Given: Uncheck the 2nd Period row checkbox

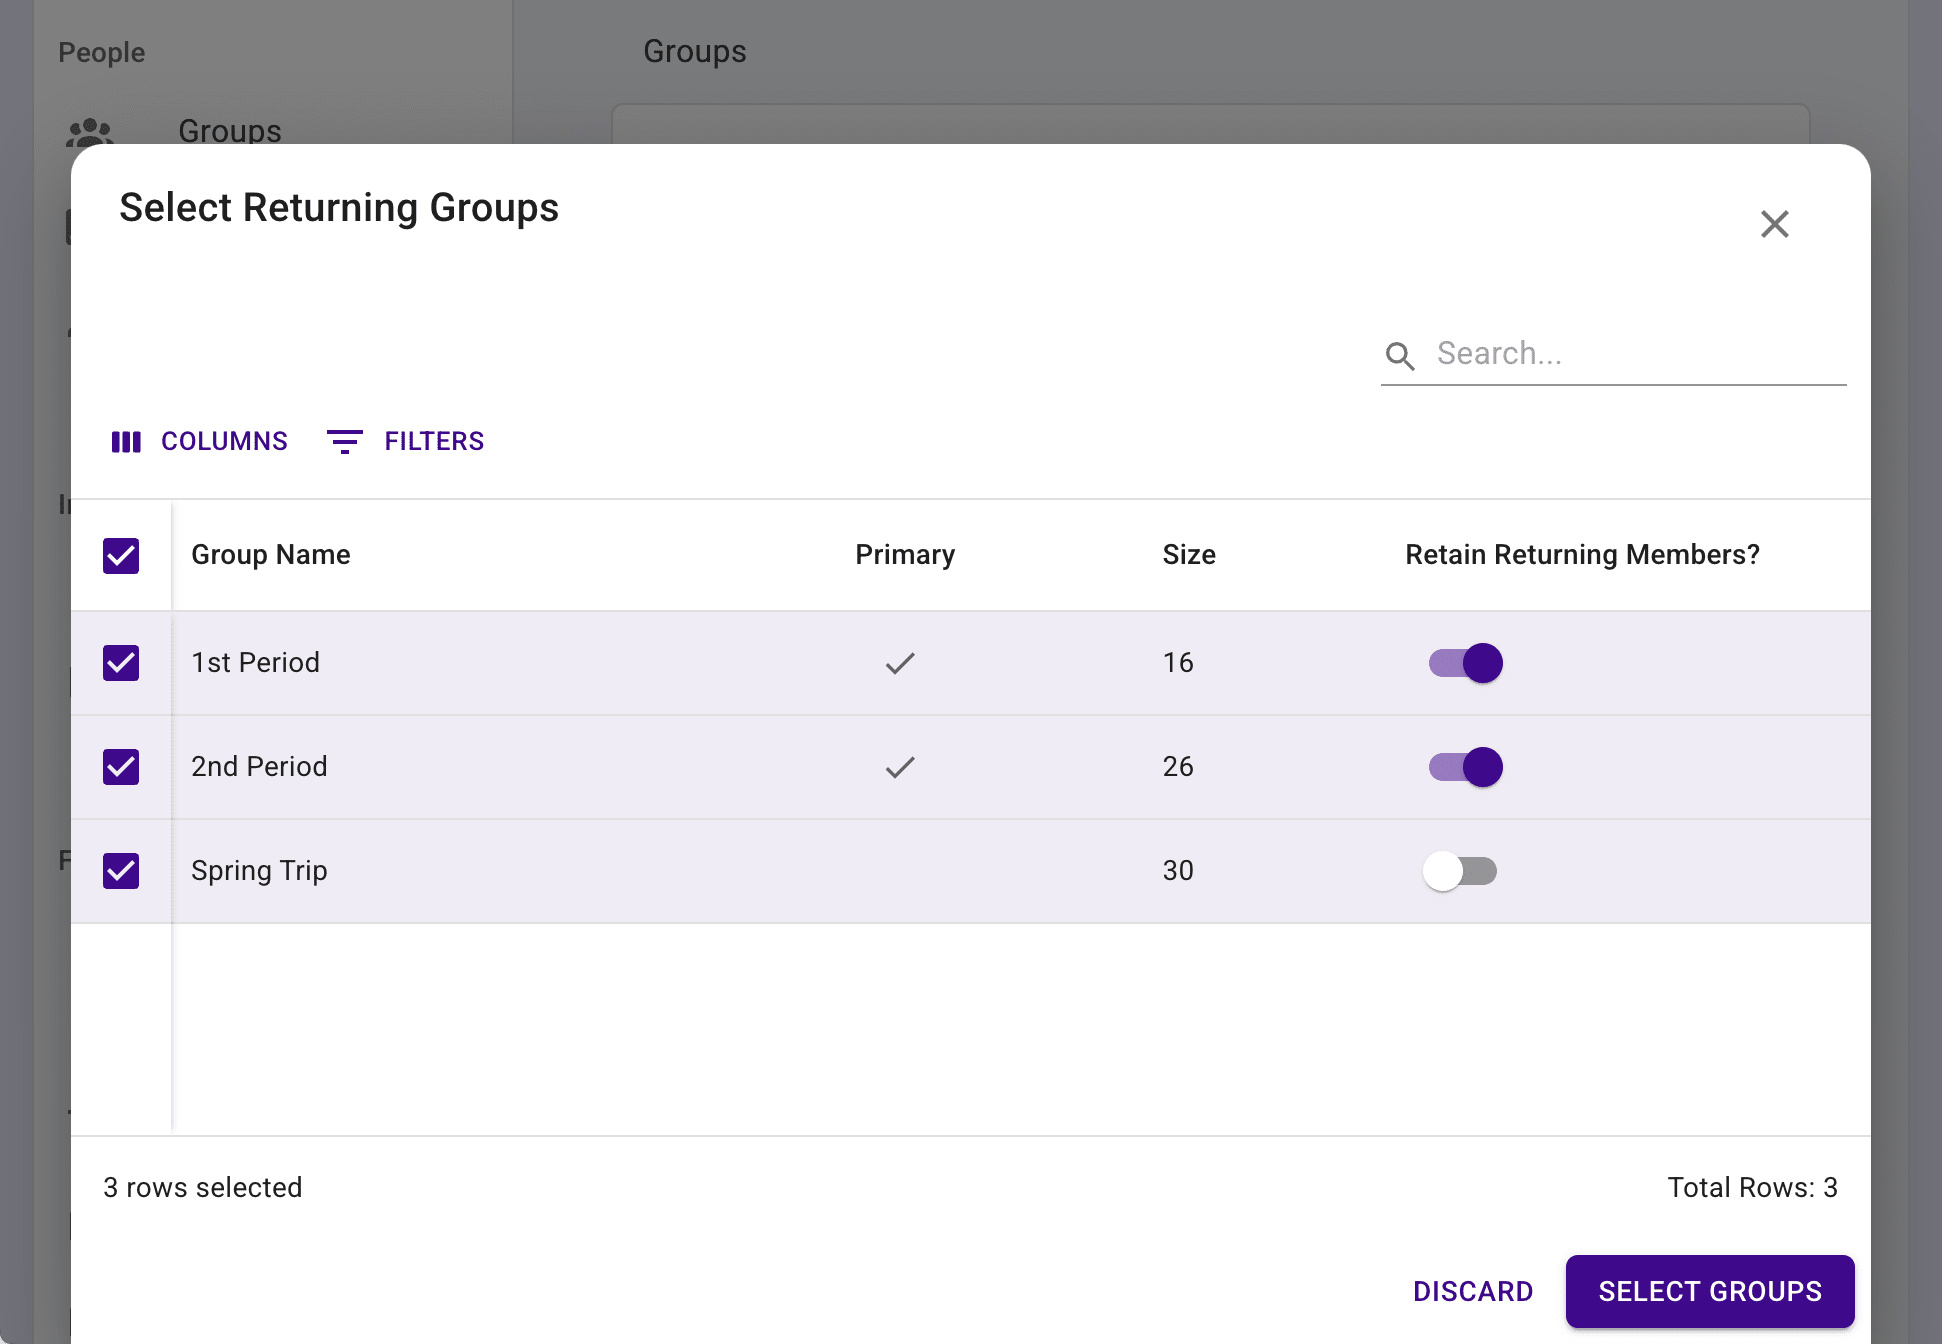Looking at the screenshot, I should tap(121, 767).
